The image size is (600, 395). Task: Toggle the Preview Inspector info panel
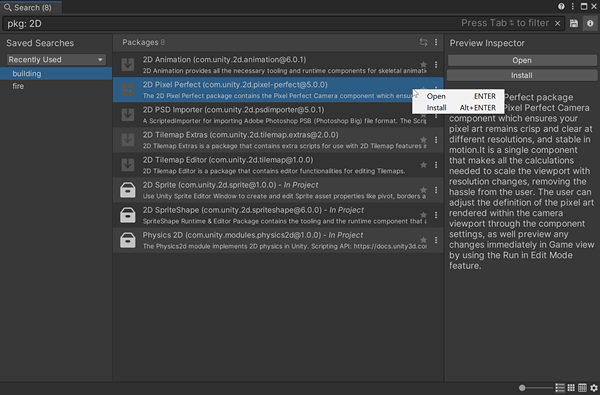click(x=590, y=23)
